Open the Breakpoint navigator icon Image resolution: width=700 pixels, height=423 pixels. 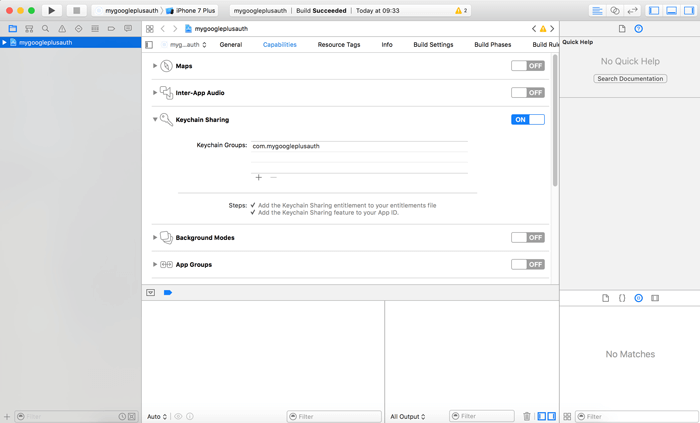[x=111, y=29]
